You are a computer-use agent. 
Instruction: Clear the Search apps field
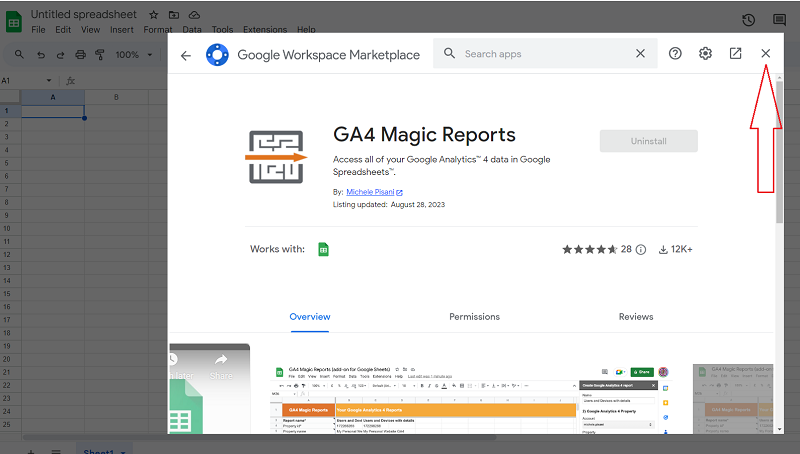640,54
